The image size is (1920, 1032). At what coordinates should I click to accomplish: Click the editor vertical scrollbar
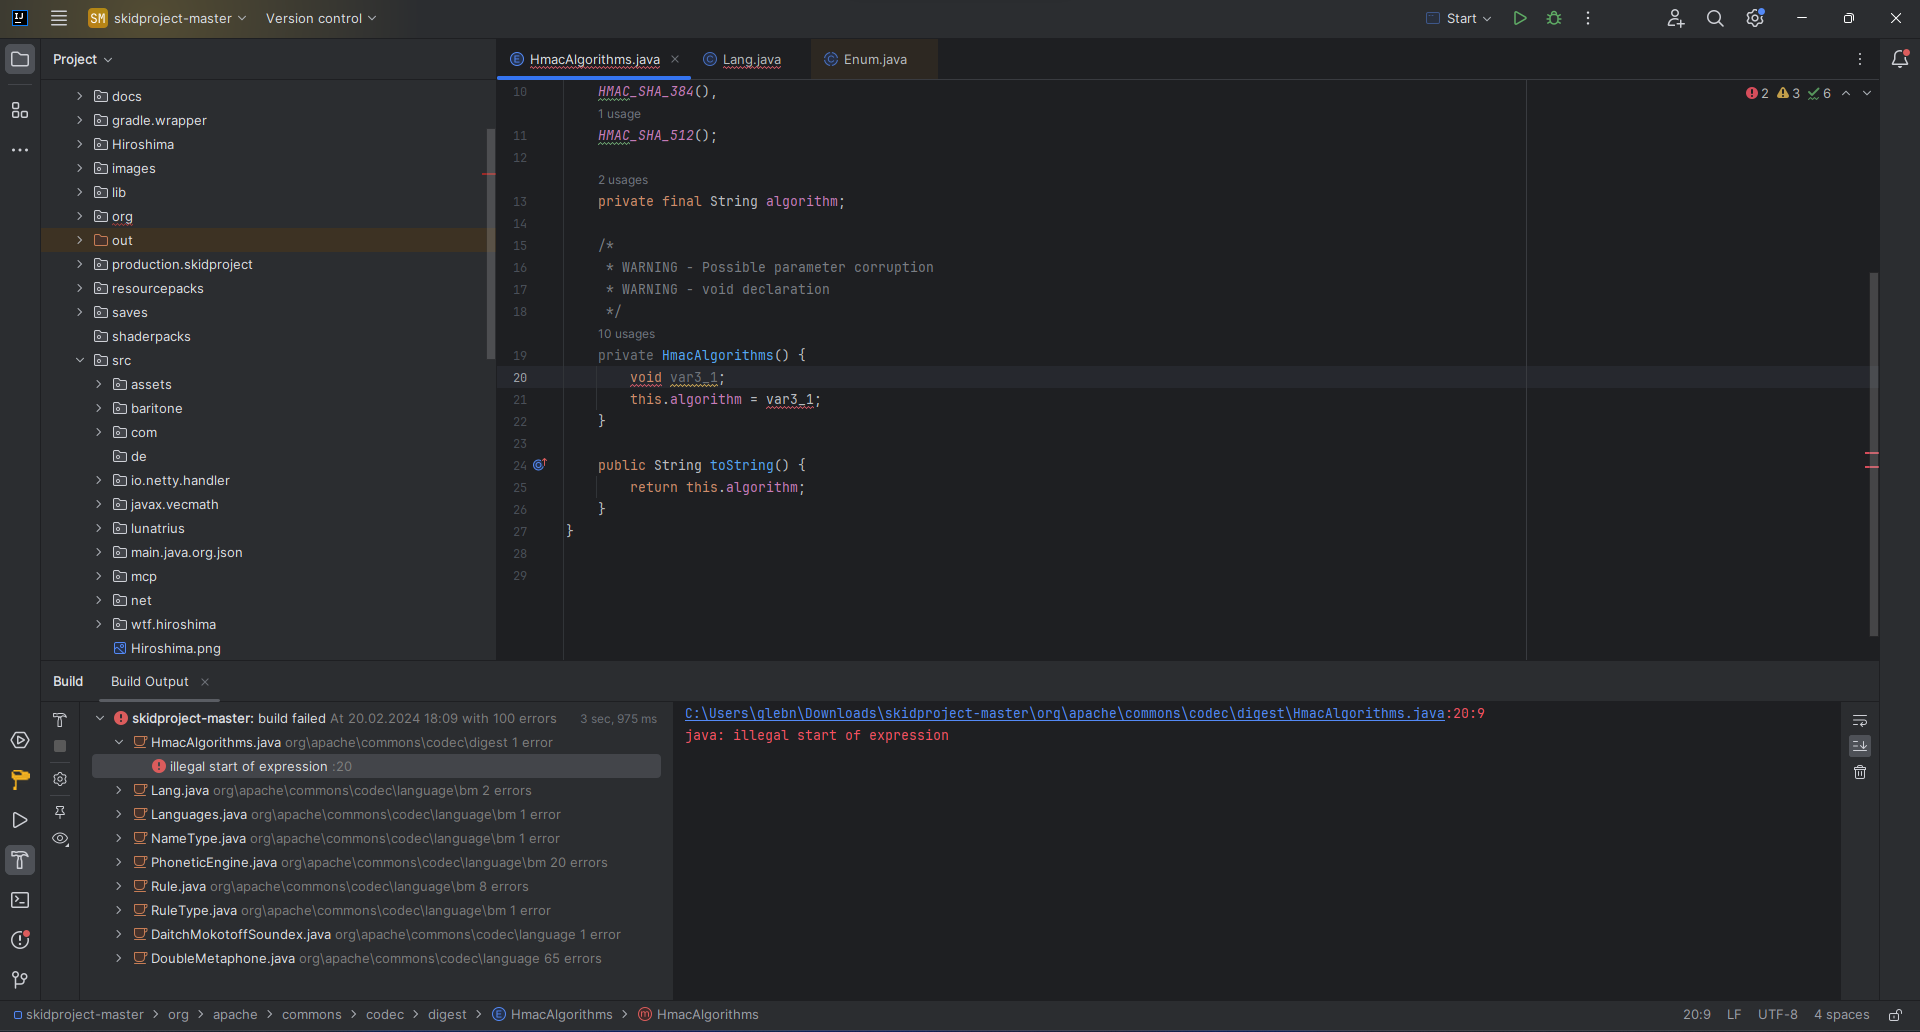click(1873, 454)
